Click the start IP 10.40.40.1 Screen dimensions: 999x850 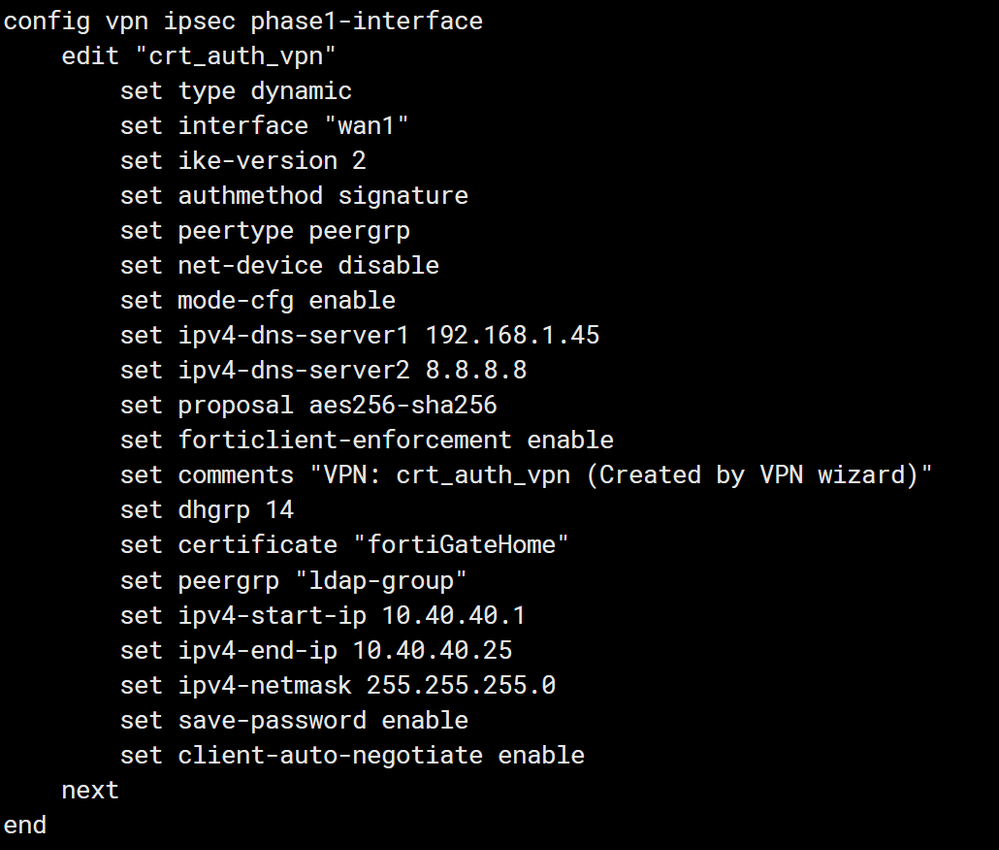(x=439, y=616)
